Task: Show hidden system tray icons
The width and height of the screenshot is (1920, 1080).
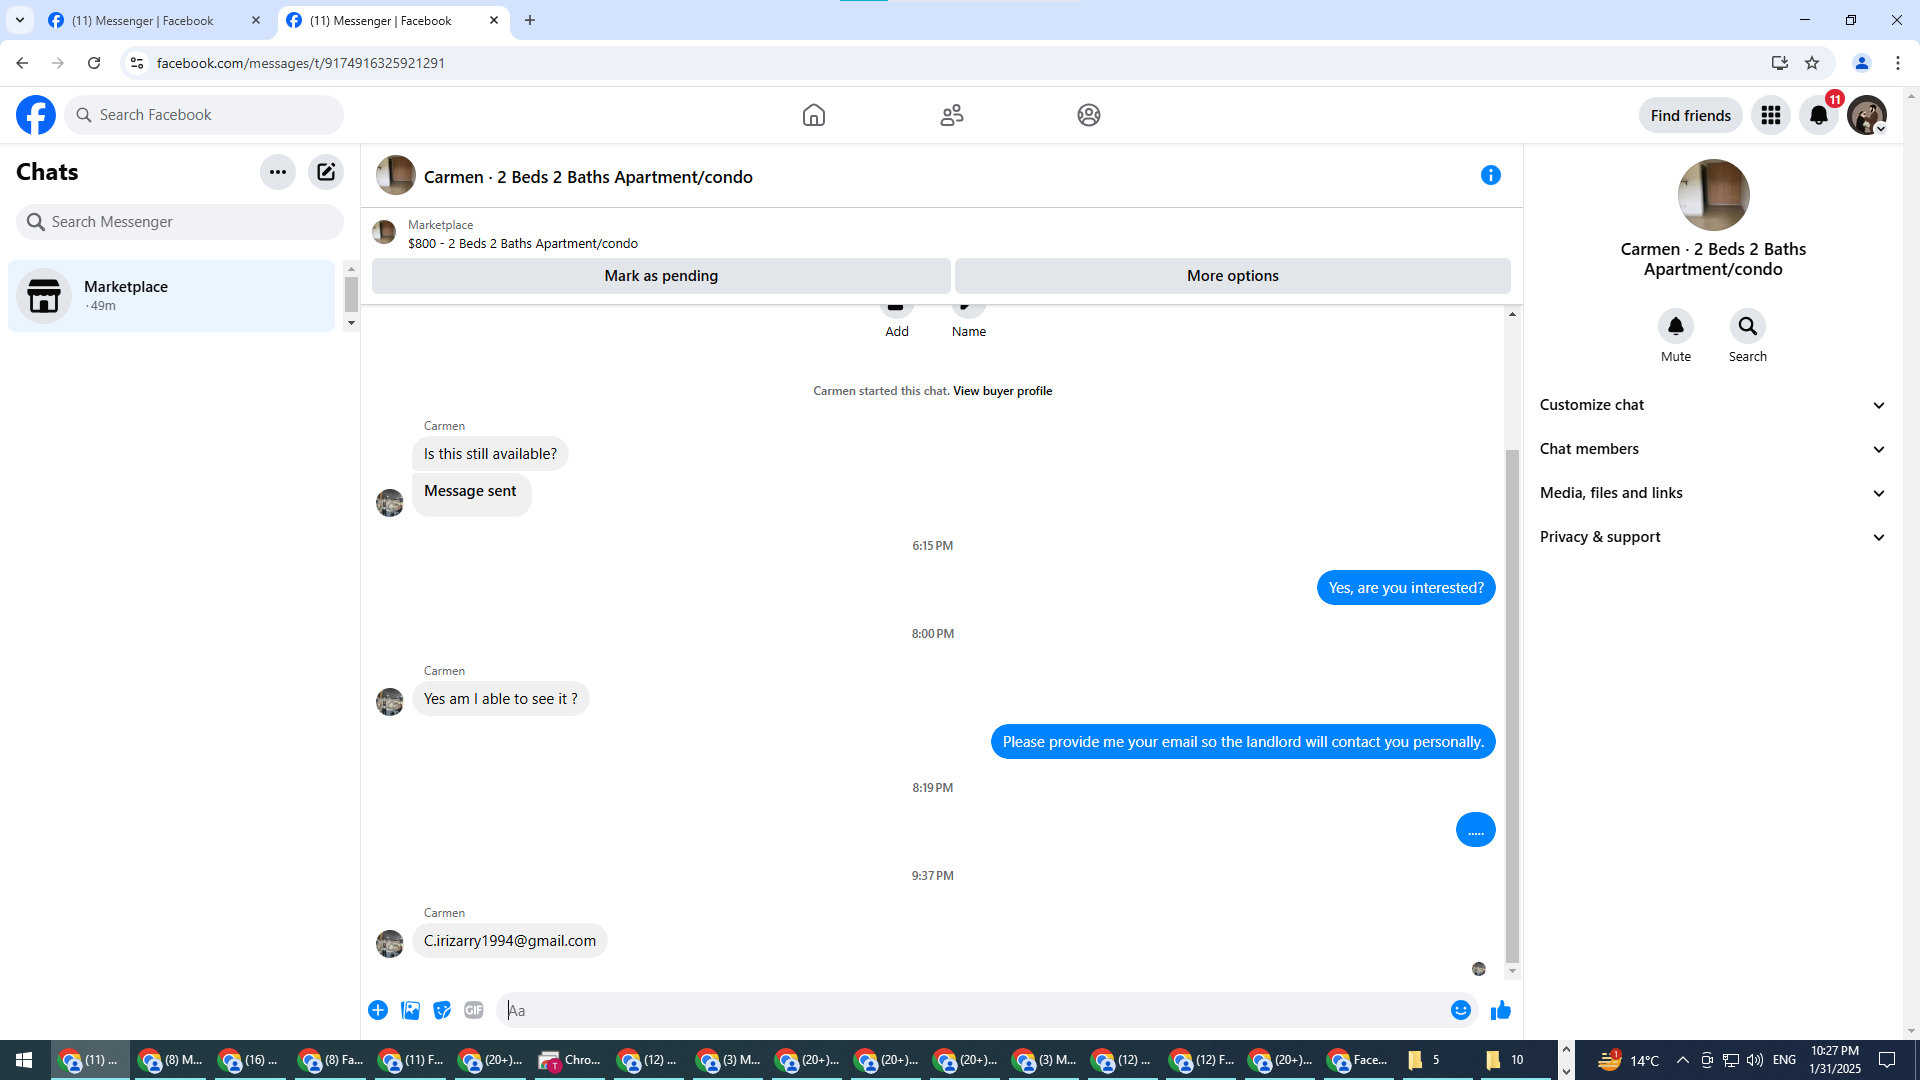Action: coord(1682,1060)
